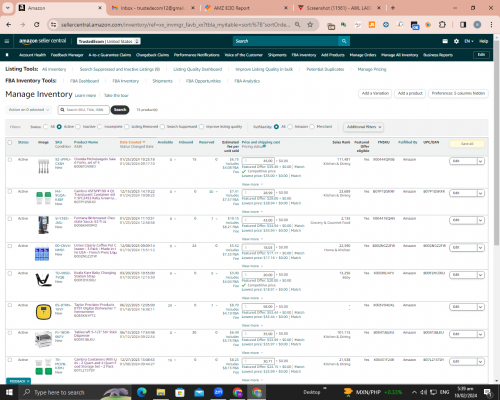Open Preferences: 5 columns hidden button
This screenshot has width=500, height=400.
tap(458, 93)
